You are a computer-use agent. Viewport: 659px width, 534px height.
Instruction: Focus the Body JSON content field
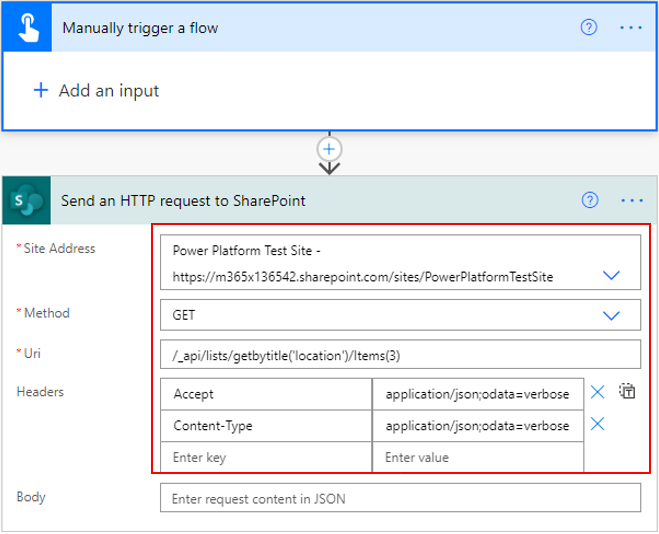click(x=400, y=498)
